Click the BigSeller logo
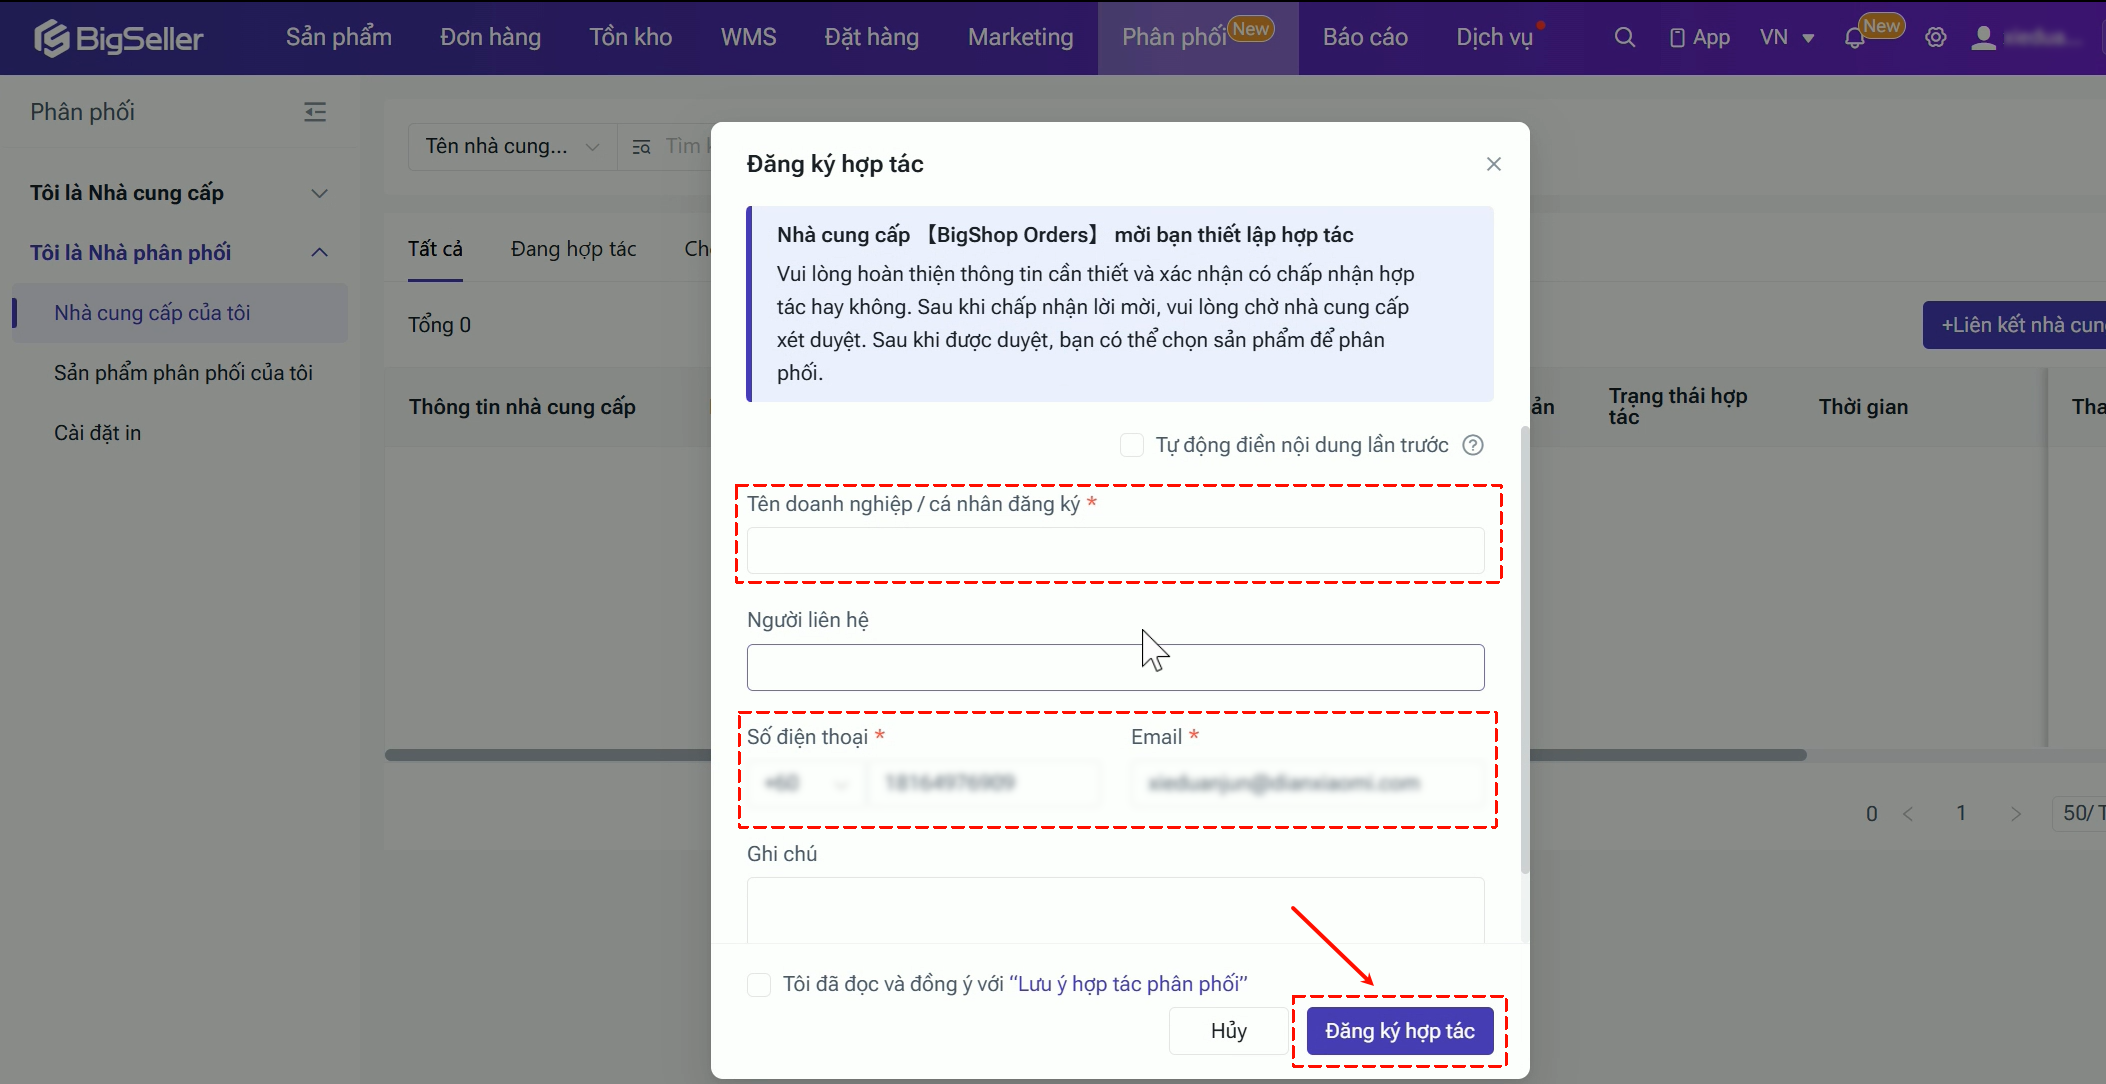The height and width of the screenshot is (1084, 2106). point(118,38)
